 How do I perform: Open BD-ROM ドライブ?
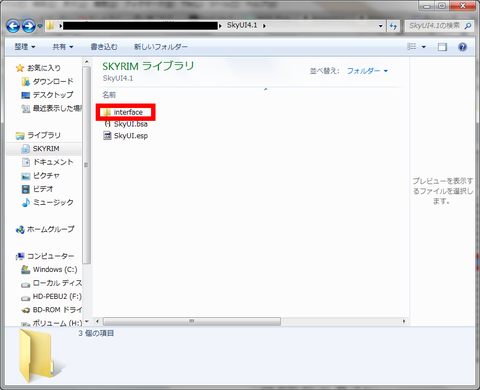(x=51, y=310)
